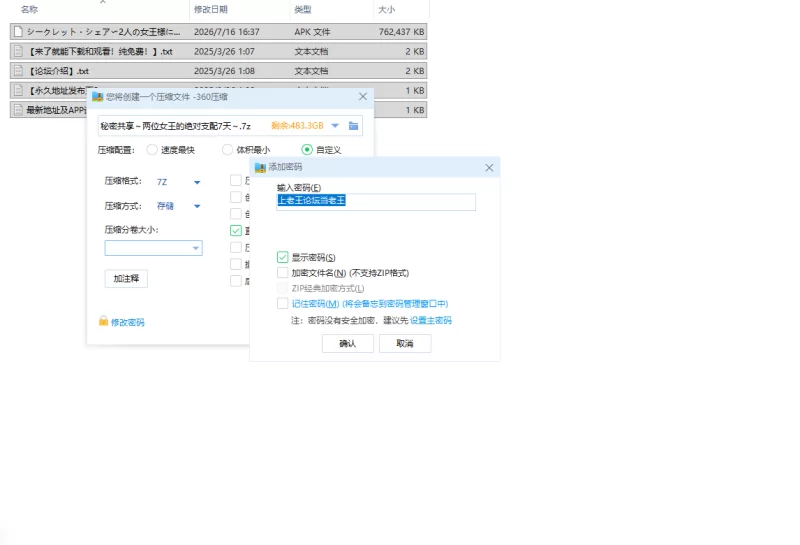The height and width of the screenshot is (545, 800).
Task: Click file icon of 【永久地址发布 row
Action: coord(18,90)
